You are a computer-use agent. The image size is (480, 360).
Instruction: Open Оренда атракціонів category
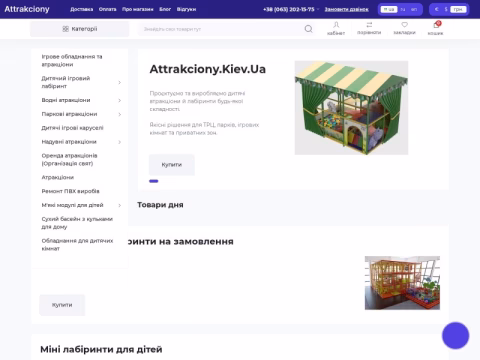[x=69, y=159]
